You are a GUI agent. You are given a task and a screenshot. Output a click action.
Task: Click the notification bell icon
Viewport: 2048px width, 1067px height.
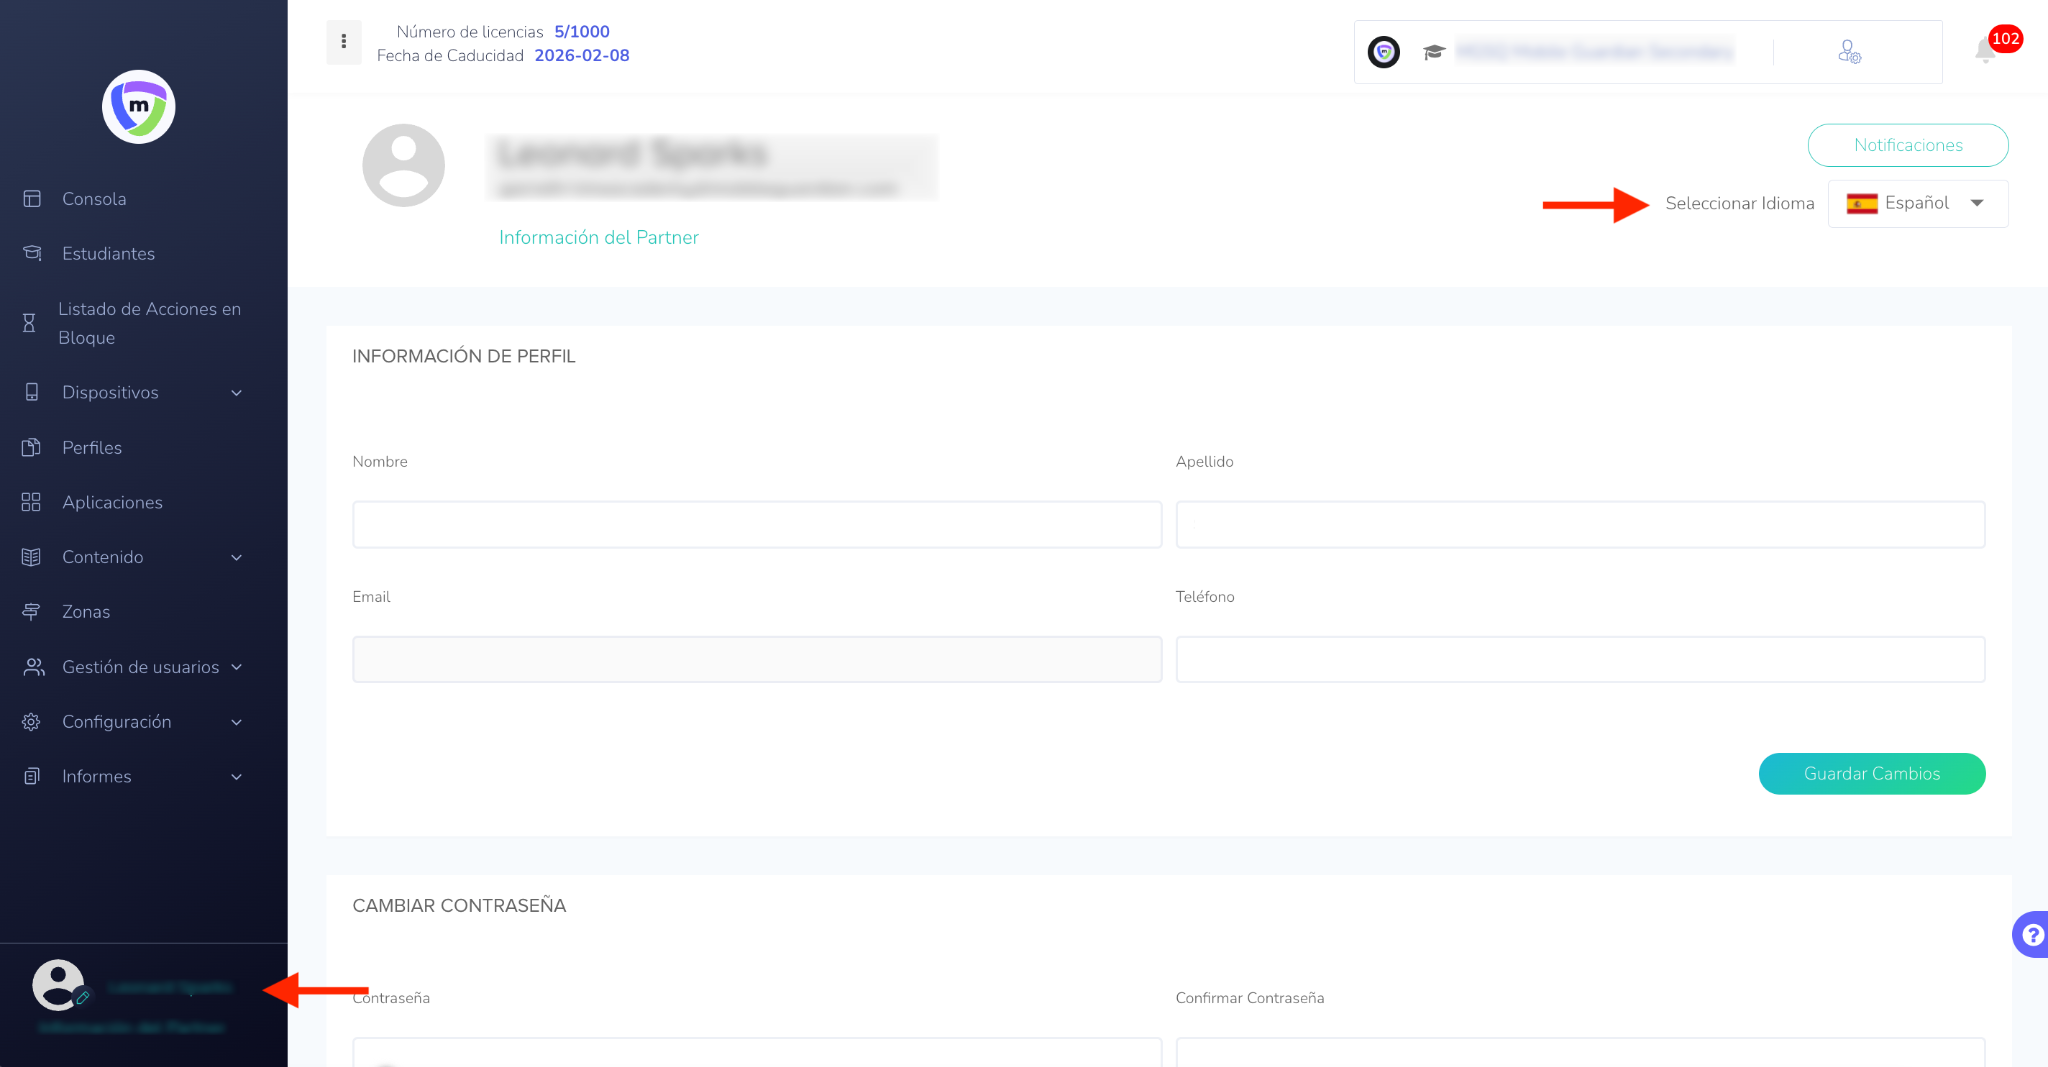(x=1985, y=50)
